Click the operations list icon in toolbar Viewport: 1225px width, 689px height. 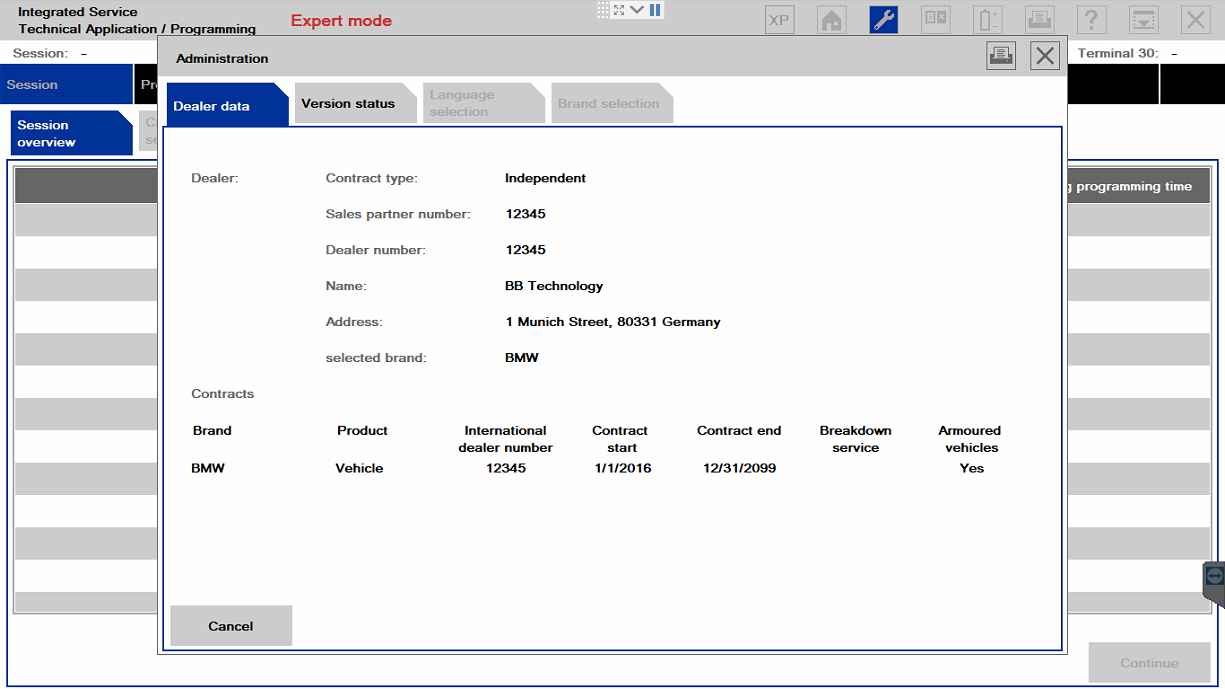[x=936, y=20]
